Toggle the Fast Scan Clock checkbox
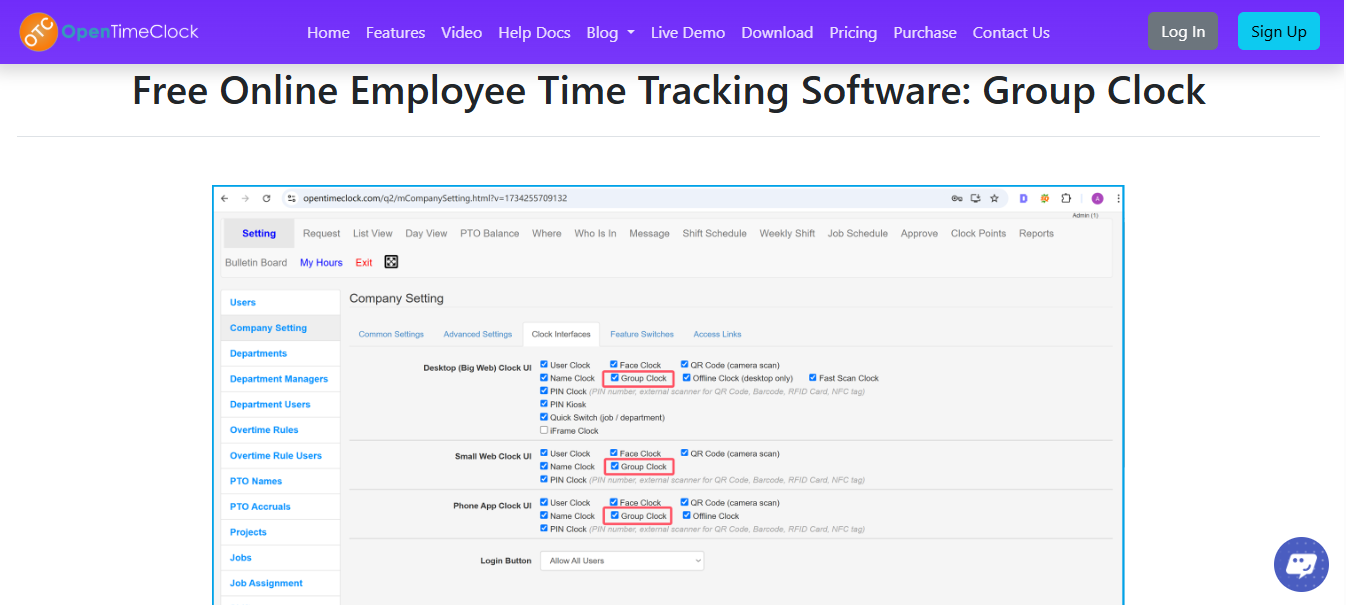The image size is (1346, 605). 813,378
